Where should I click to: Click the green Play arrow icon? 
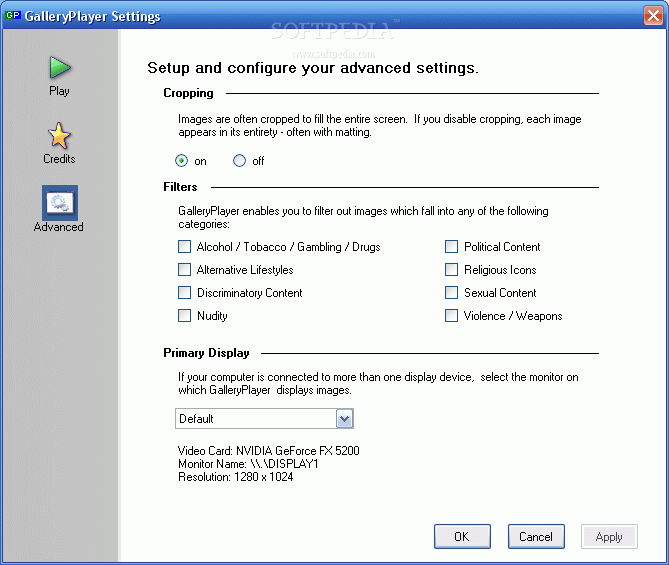pyautogui.click(x=60, y=67)
